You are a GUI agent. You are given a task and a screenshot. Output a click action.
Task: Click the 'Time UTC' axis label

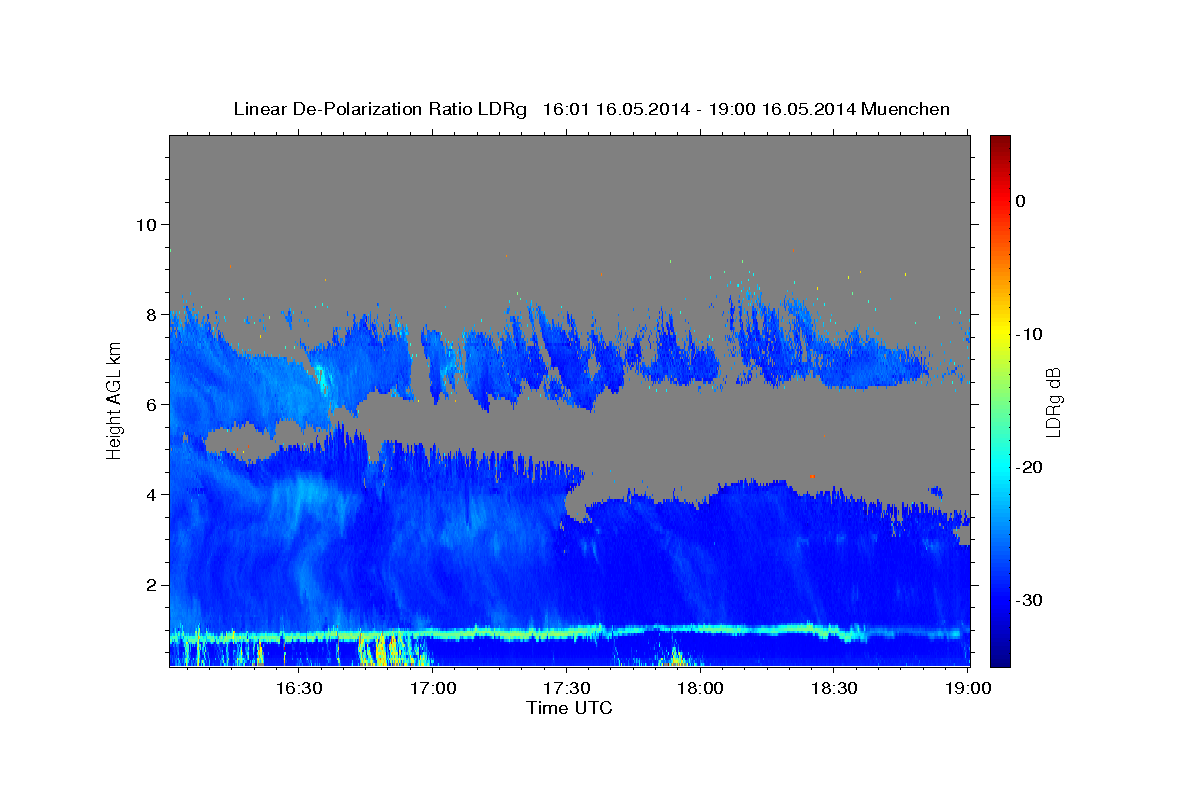click(569, 708)
